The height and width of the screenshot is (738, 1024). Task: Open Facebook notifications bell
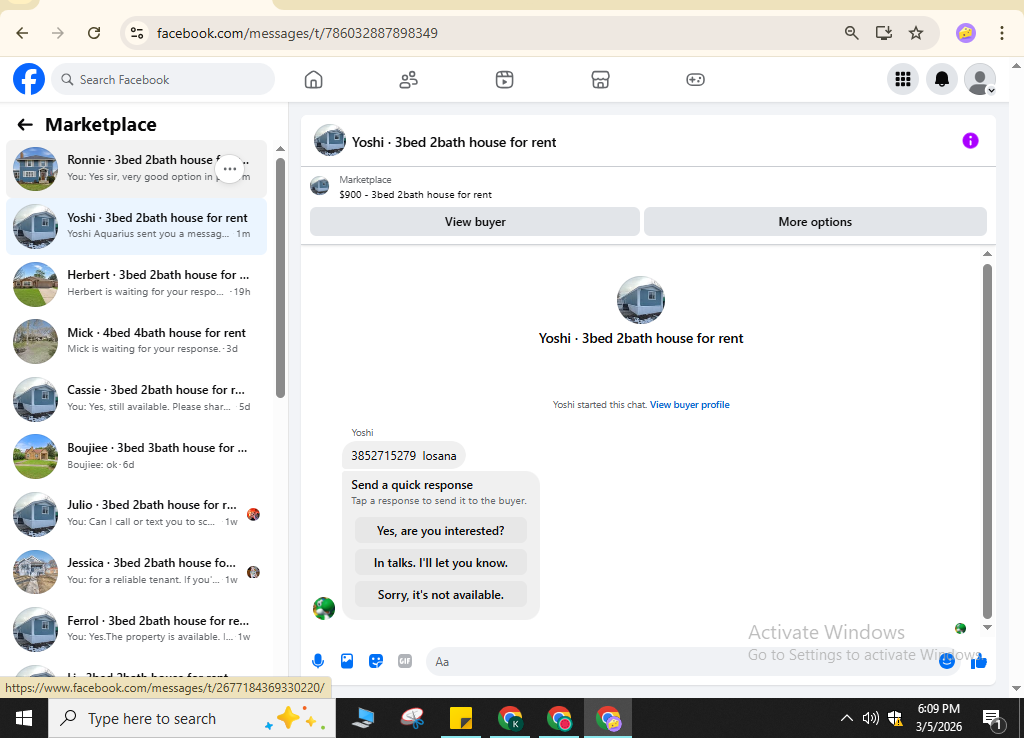click(x=941, y=80)
